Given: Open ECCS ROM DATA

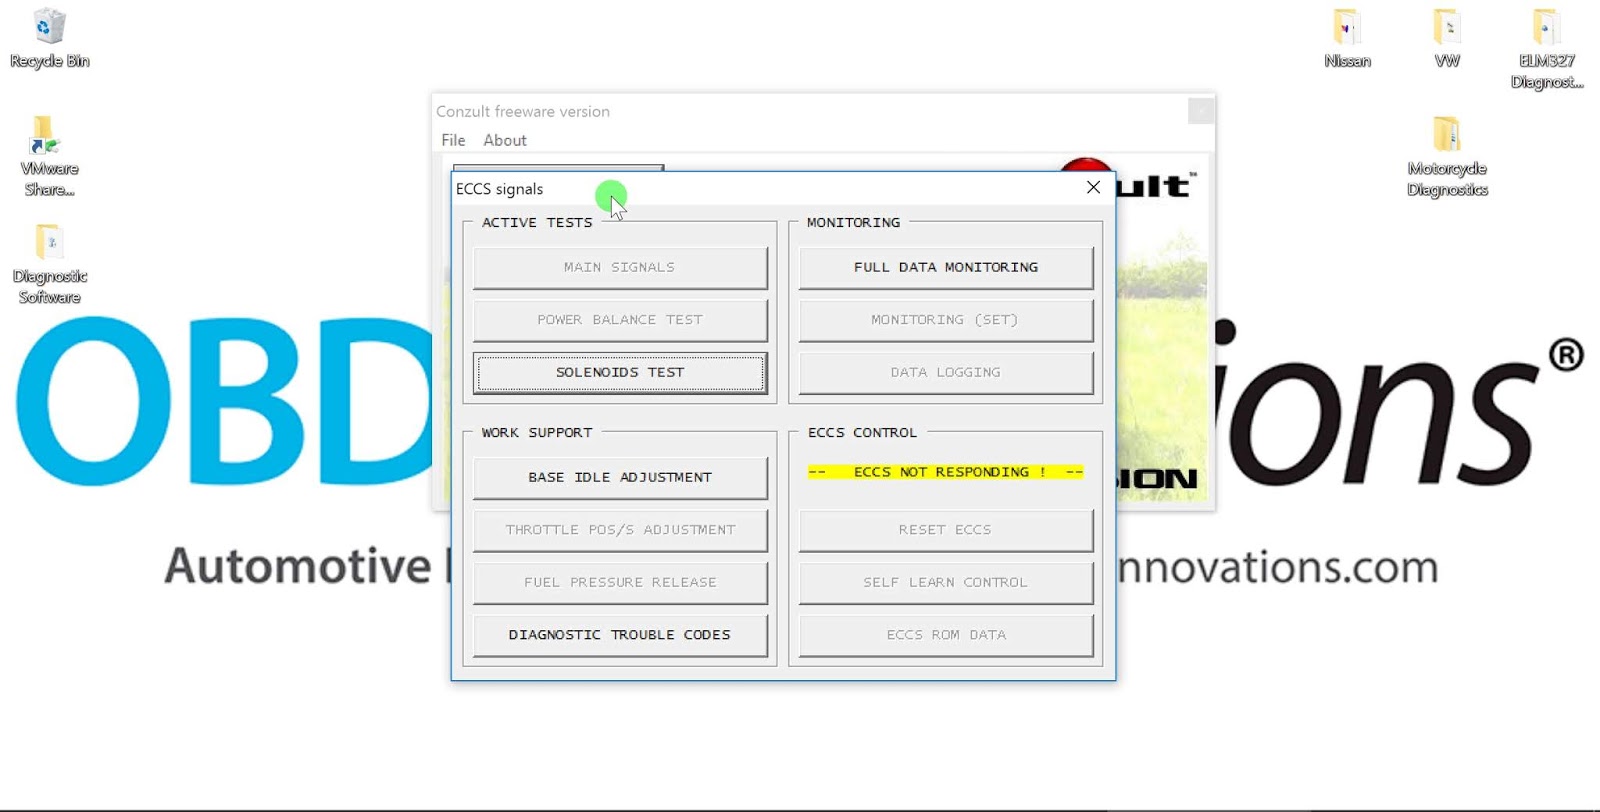Looking at the screenshot, I should [x=946, y=635].
